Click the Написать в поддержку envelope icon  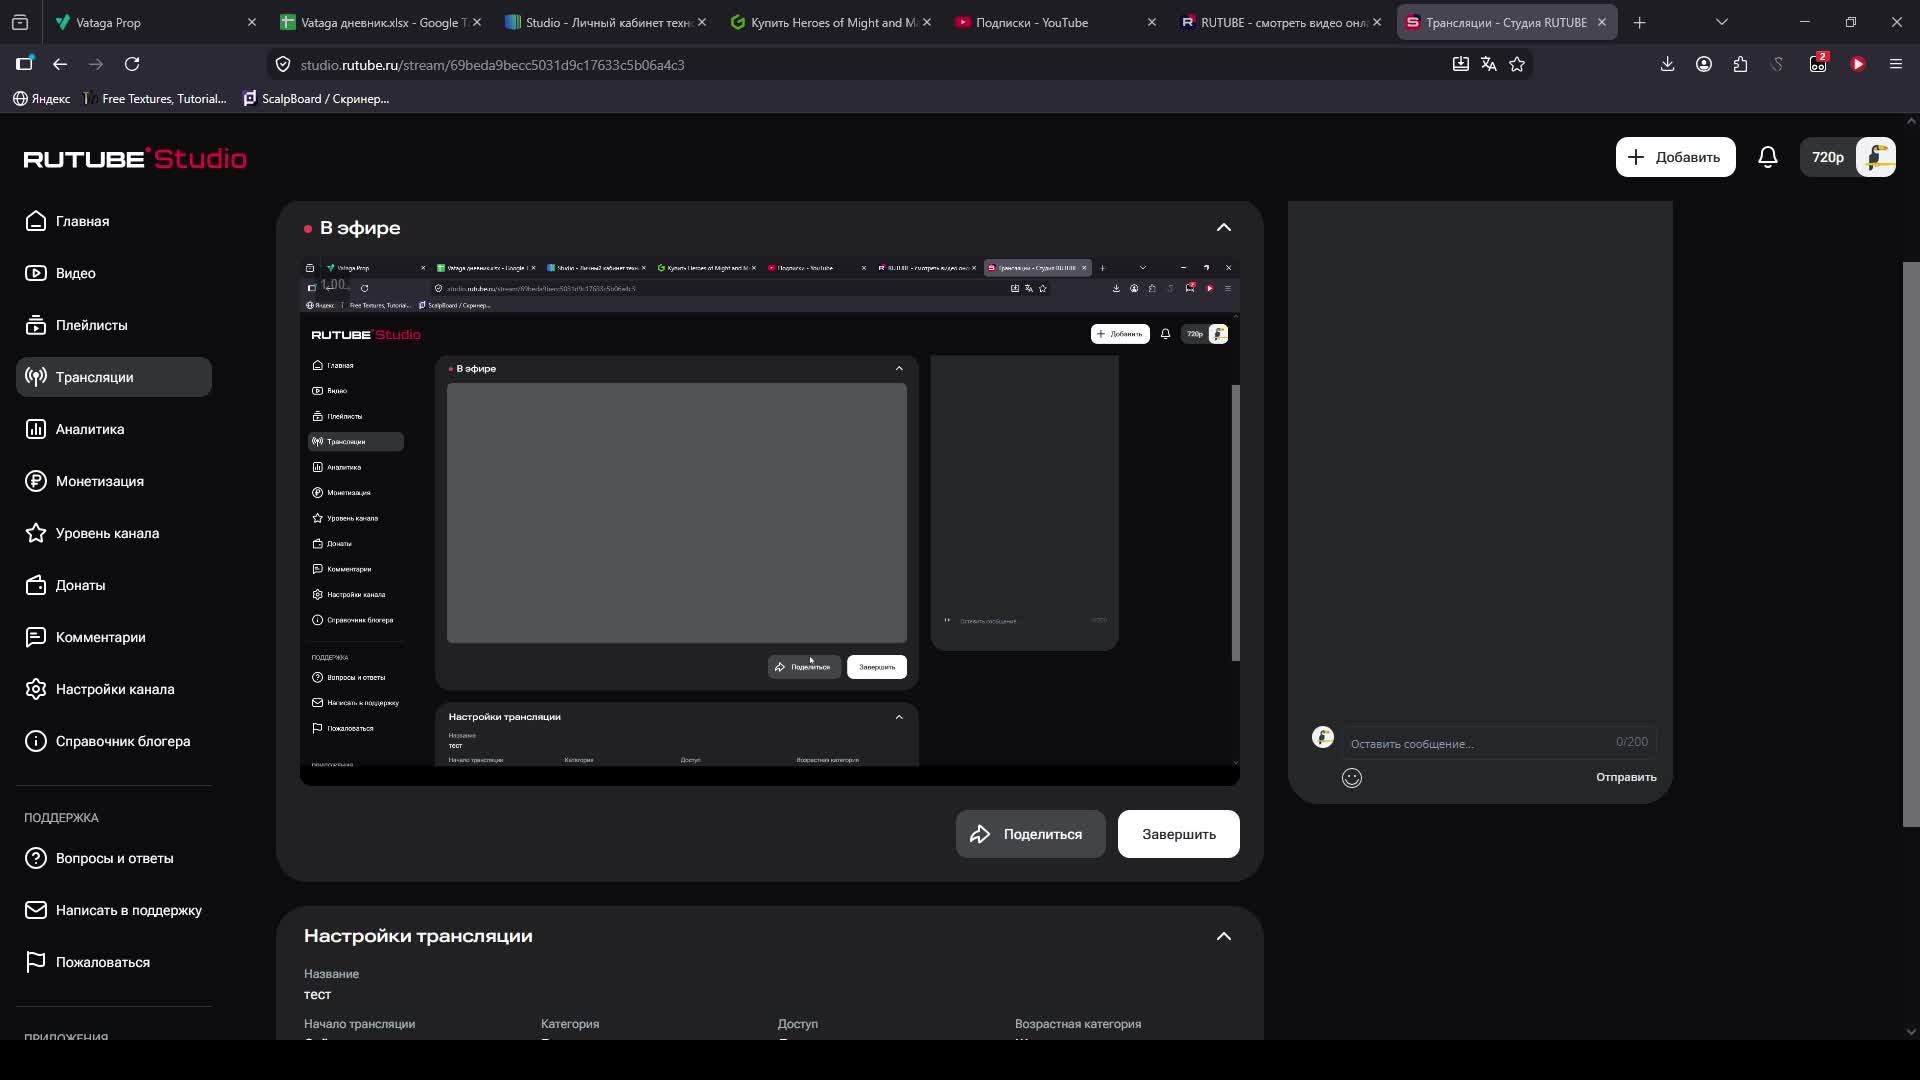(x=36, y=910)
